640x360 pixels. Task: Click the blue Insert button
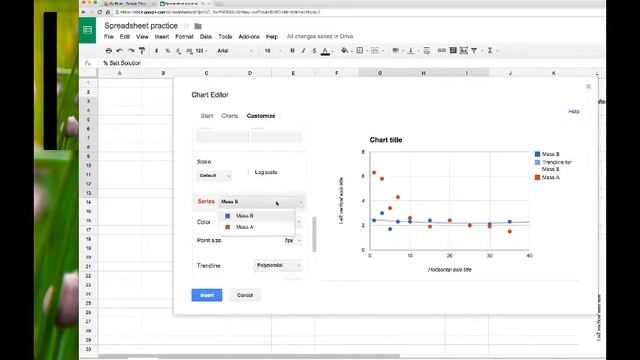pyautogui.click(x=207, y=295)
